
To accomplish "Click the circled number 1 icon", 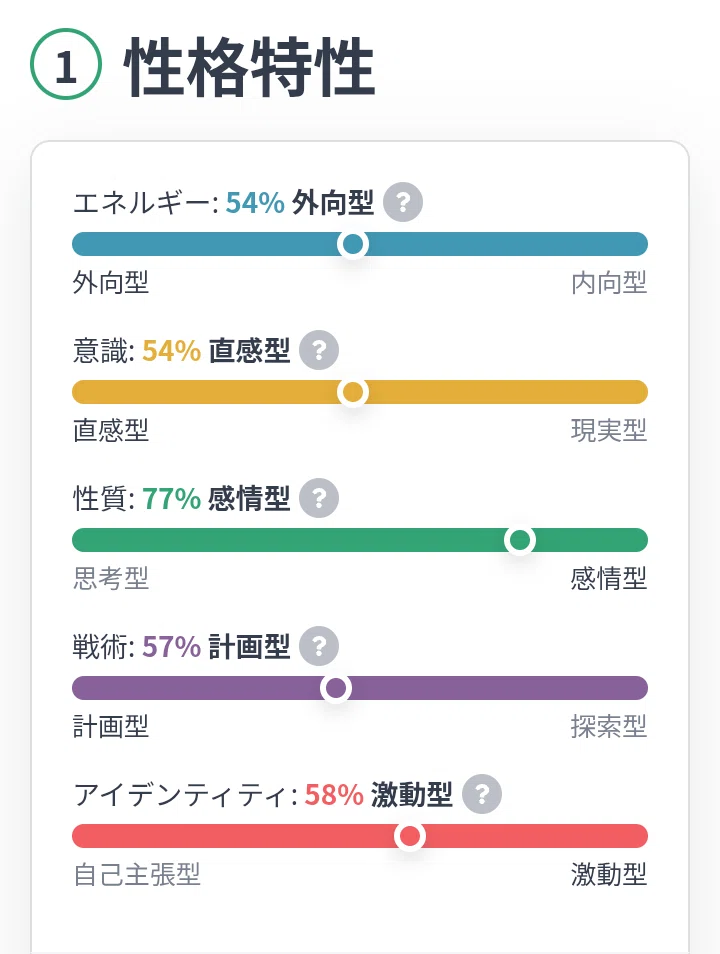I will click(66, 64).
